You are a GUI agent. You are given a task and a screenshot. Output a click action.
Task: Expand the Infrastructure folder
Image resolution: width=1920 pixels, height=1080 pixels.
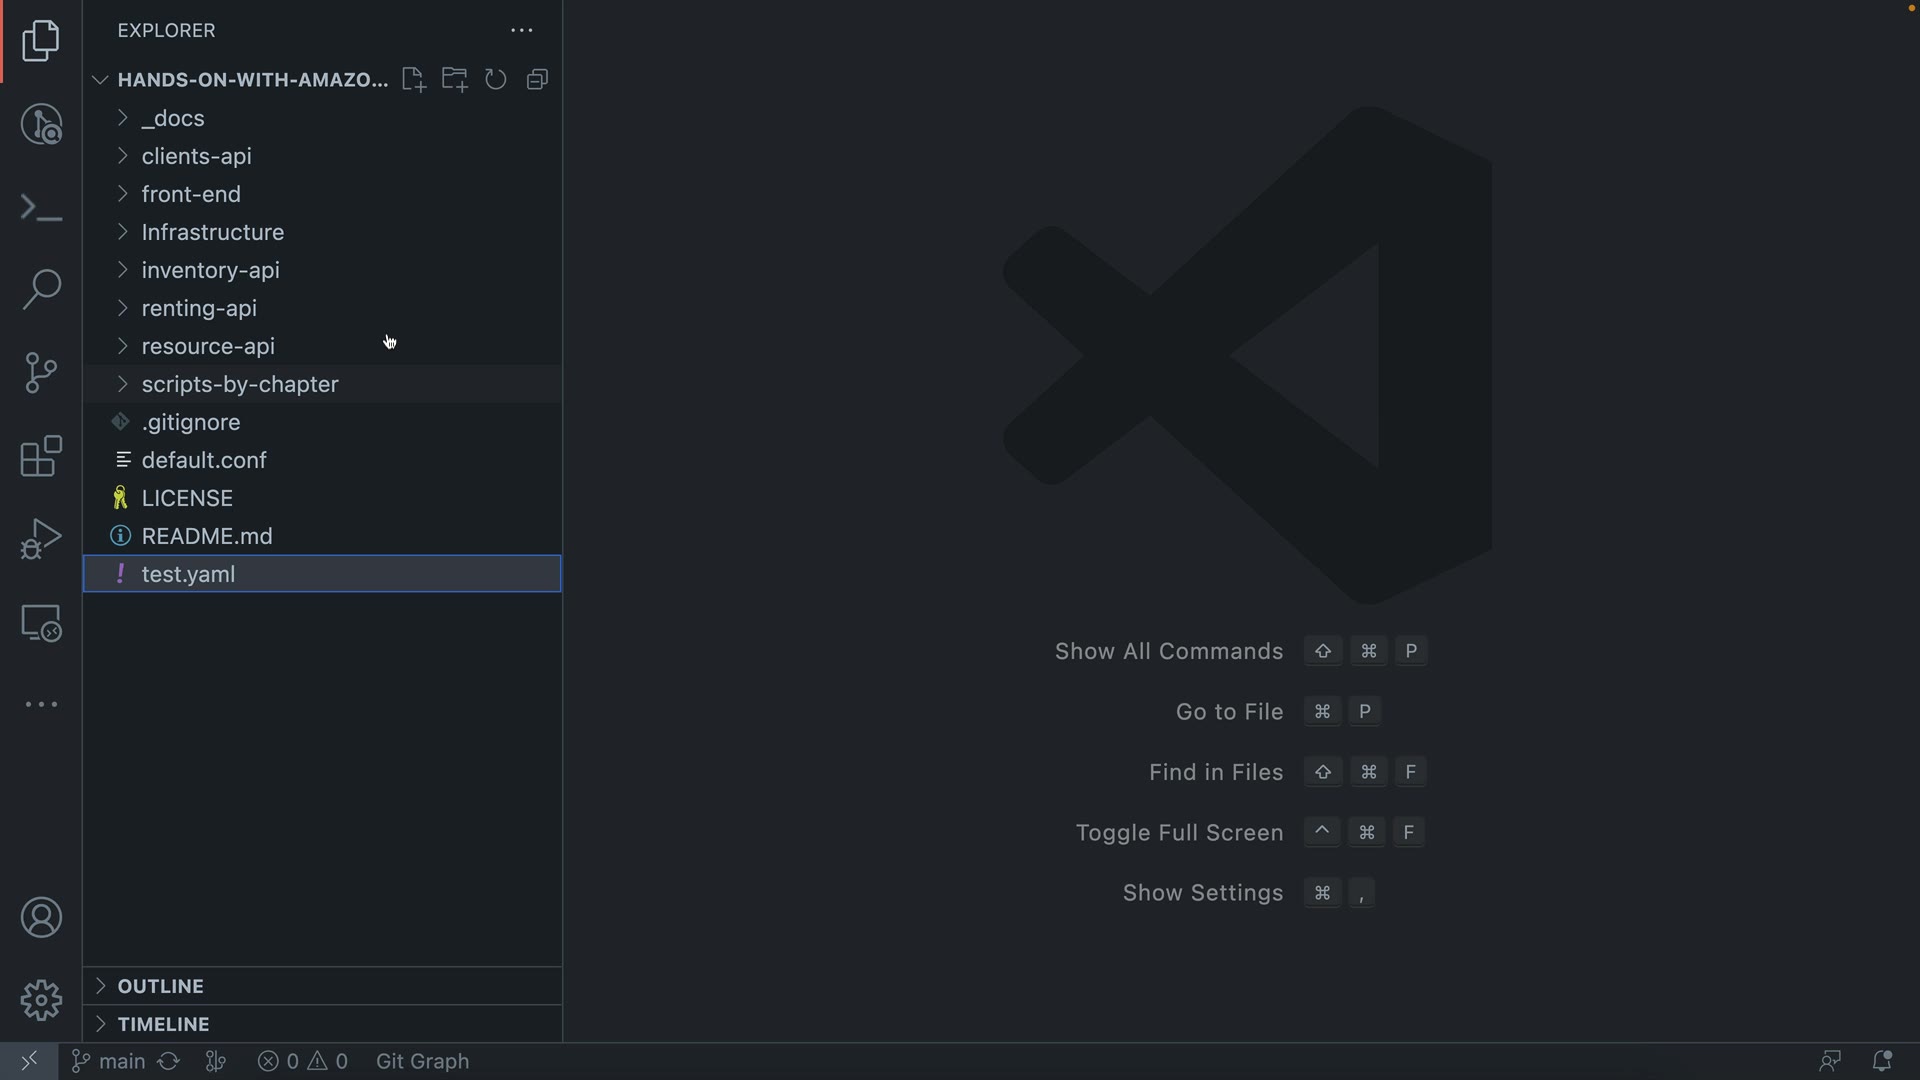[x=212, y=232]
